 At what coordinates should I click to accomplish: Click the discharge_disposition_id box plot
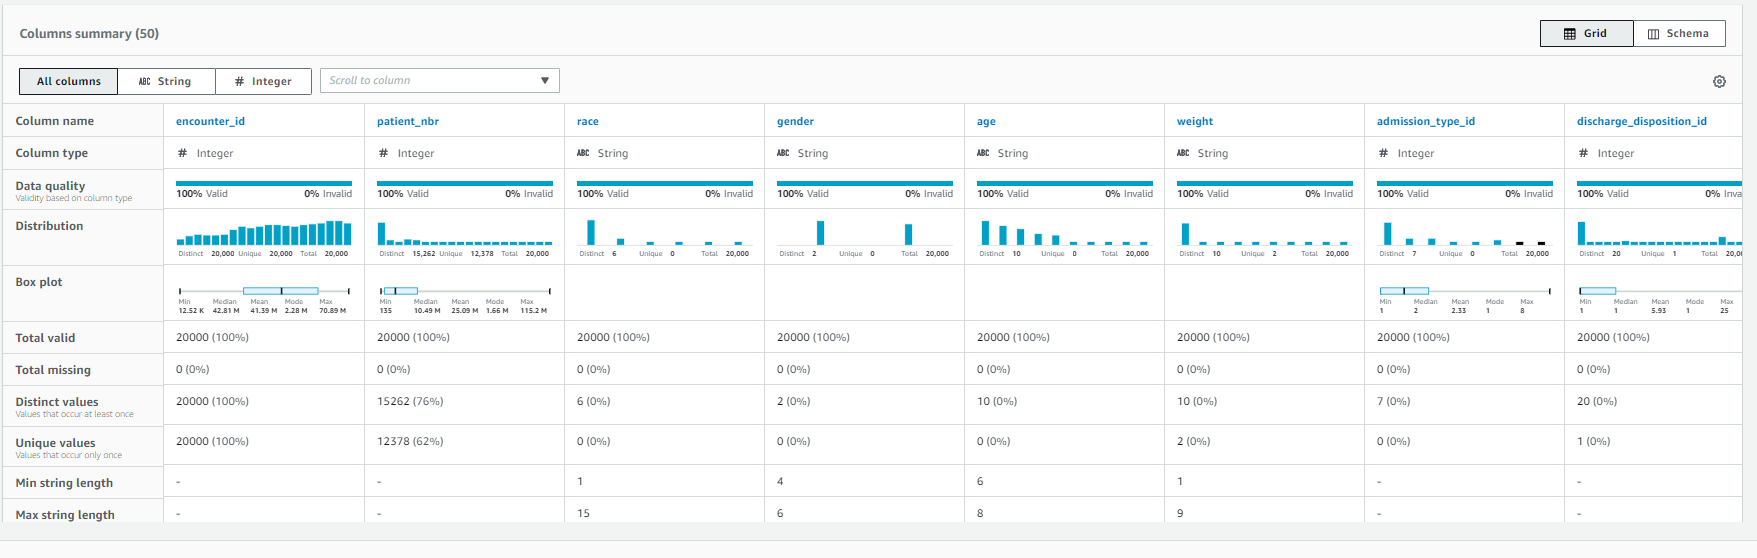pyautogui.click(x=1660, y=291)
